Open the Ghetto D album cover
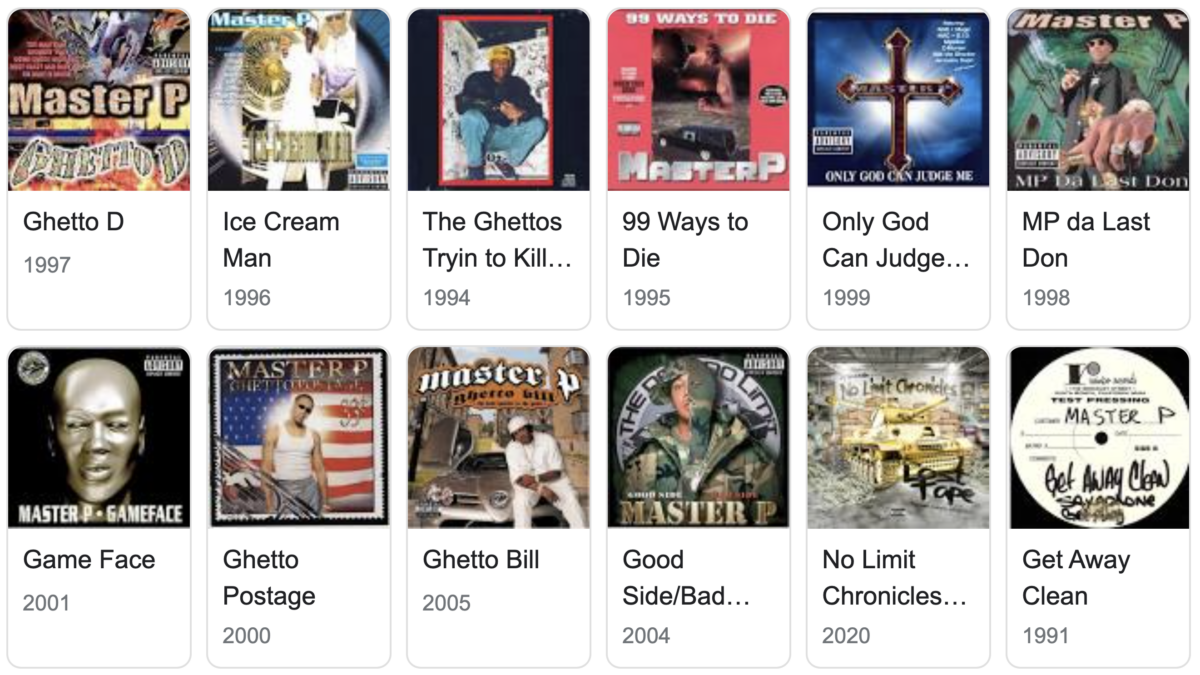Image resolution: width=1200 pixels, height=675 pixels. pyautogui.click(x=99, y=99)
